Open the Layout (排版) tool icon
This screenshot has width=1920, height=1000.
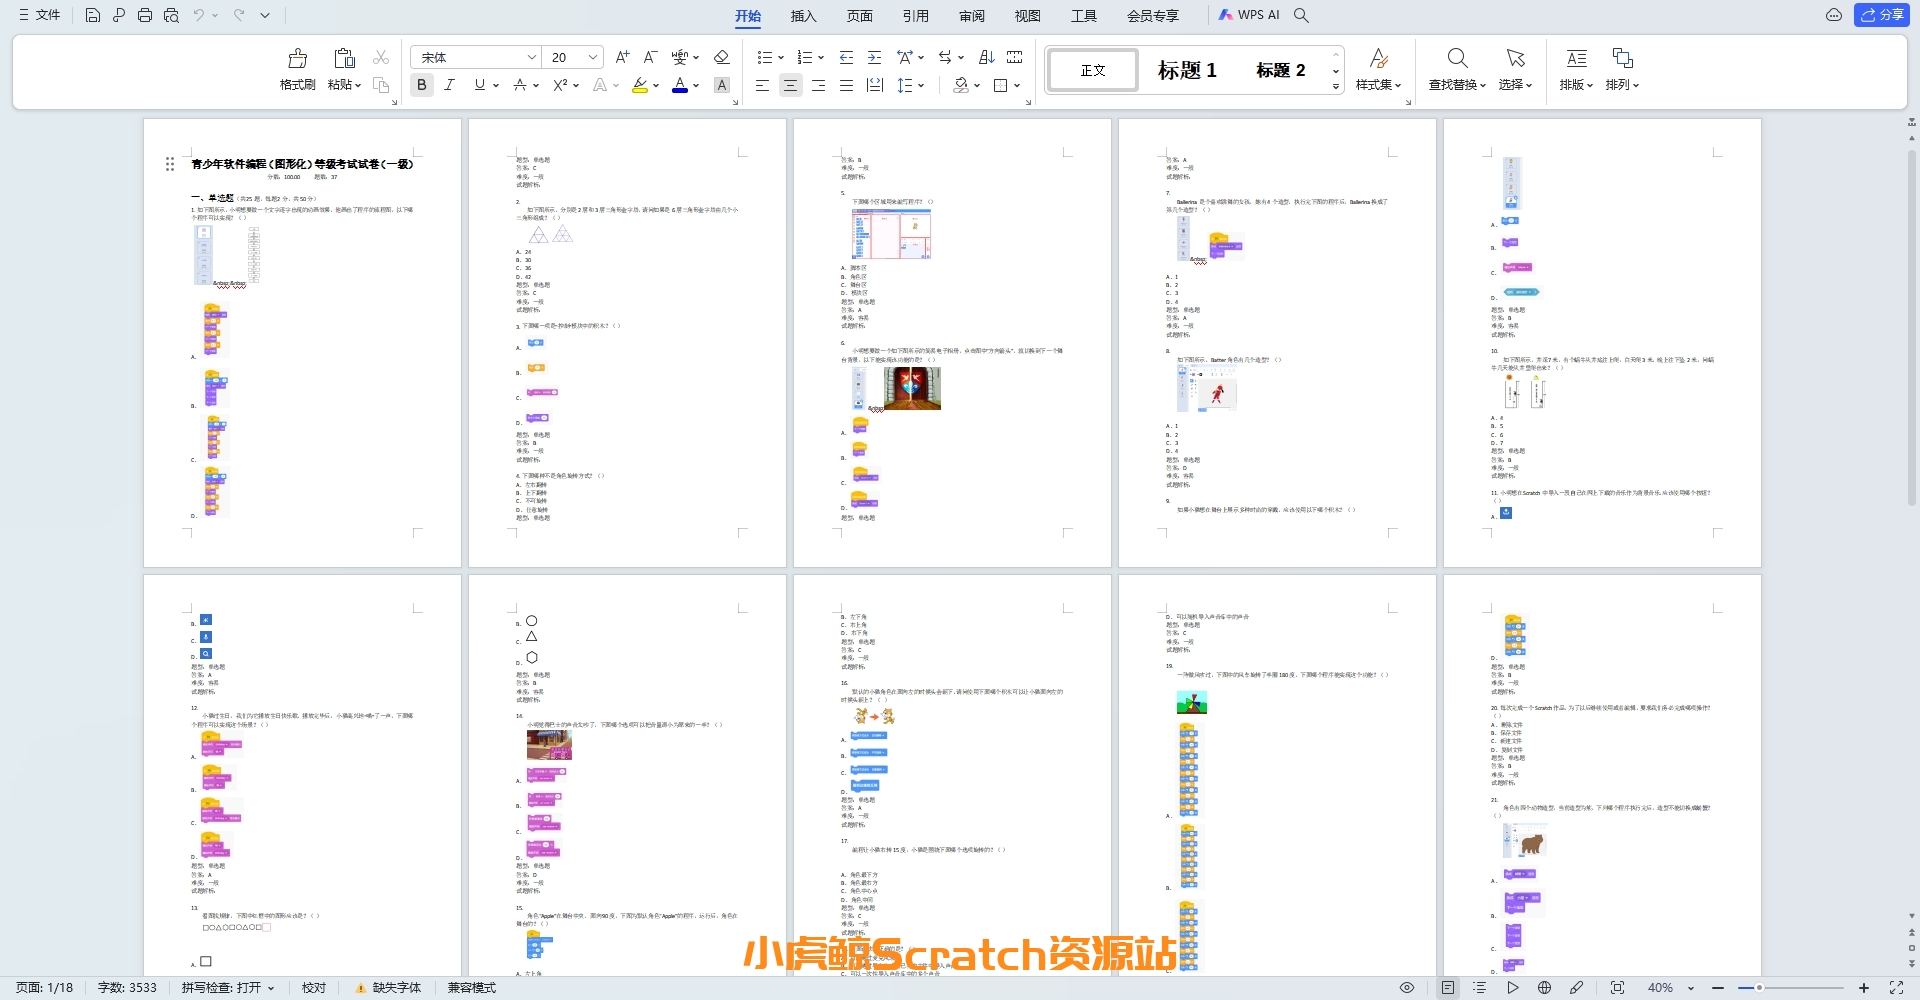(1576, 58)
